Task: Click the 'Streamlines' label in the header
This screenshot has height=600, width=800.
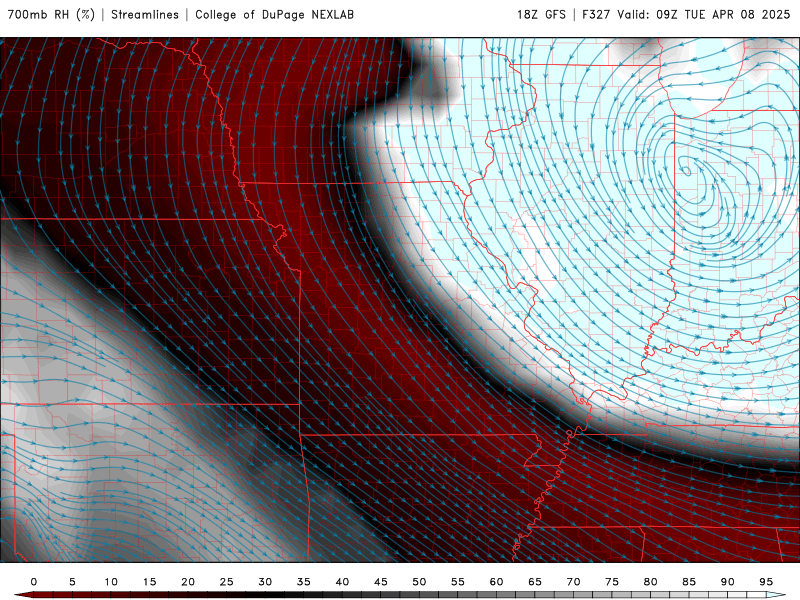Action: [x=145, y=15]
